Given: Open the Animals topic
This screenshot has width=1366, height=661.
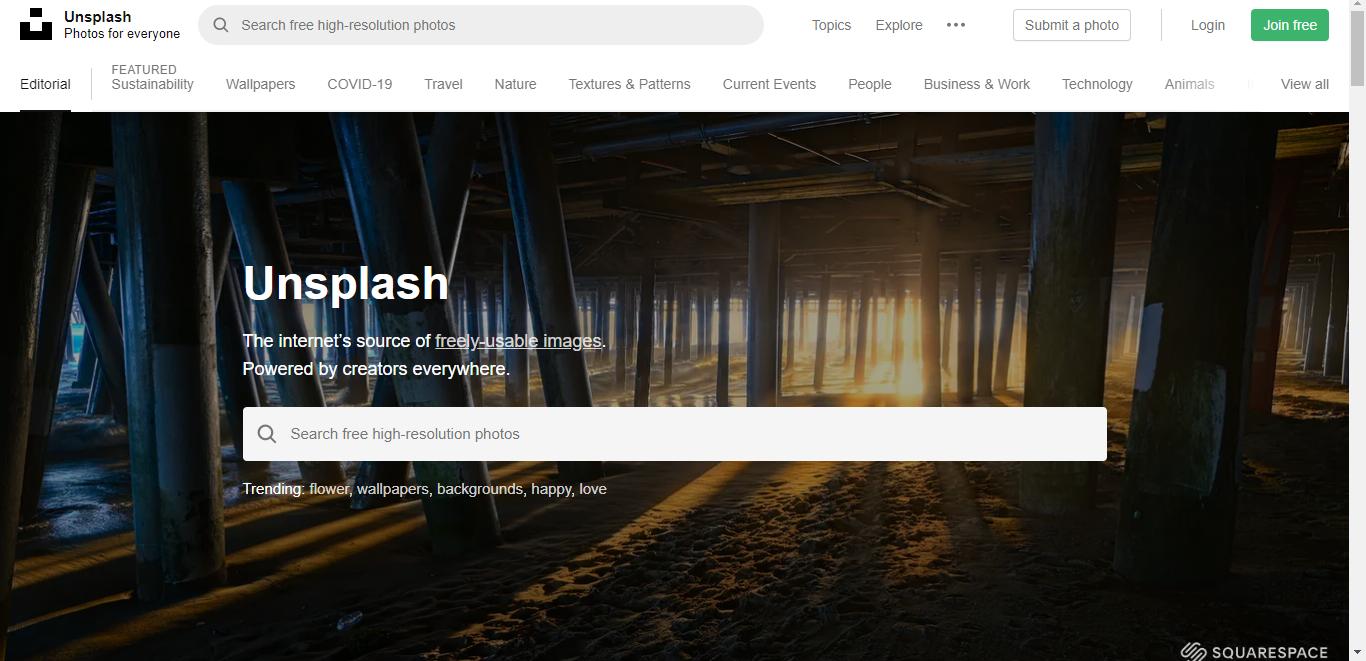Looking at the screenshot, I should click(1189, 84).
